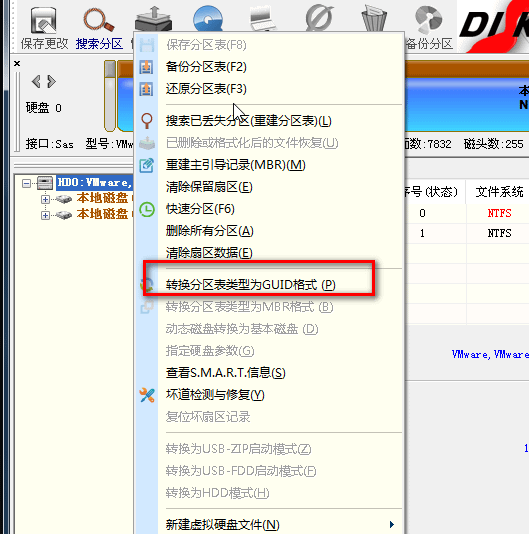This screenshot has height=534, width=529.
Task: Go to next disk with right arrow
Action: tap(51, 81)
